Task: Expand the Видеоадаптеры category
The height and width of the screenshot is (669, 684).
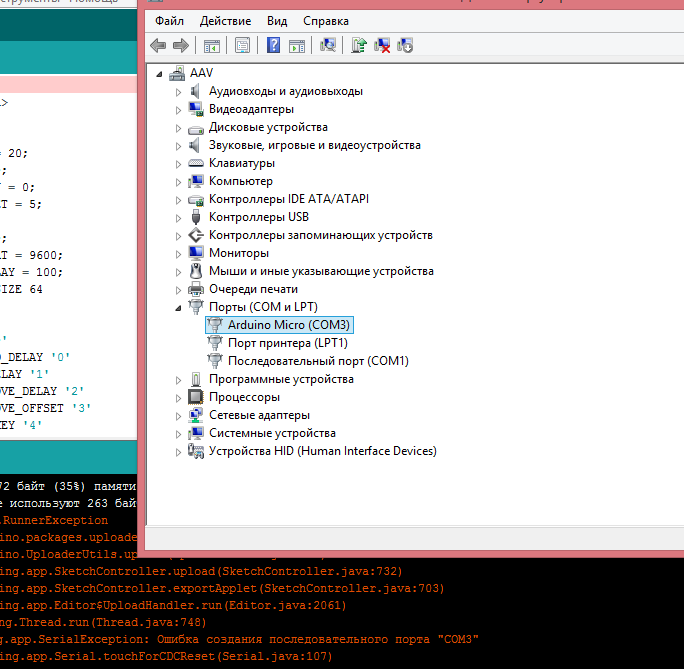Action: point(179,109)
